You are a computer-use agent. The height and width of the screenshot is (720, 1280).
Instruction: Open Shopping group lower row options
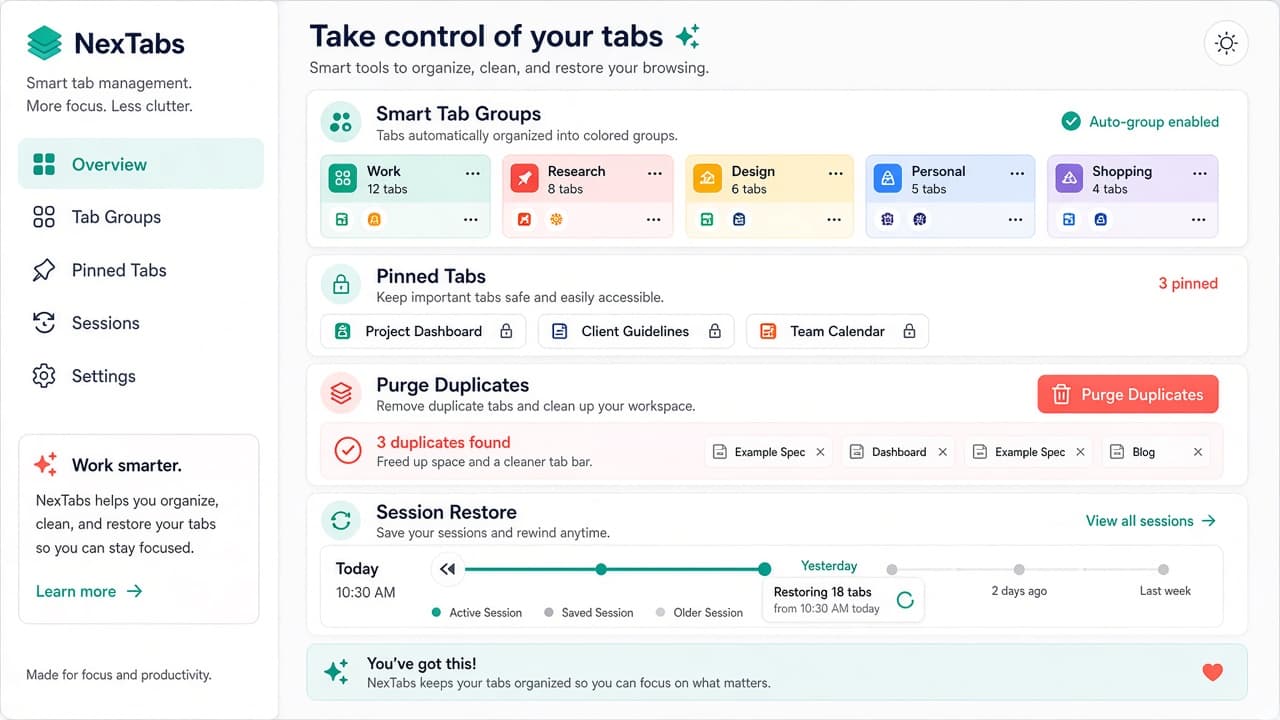coord(1198,219)
